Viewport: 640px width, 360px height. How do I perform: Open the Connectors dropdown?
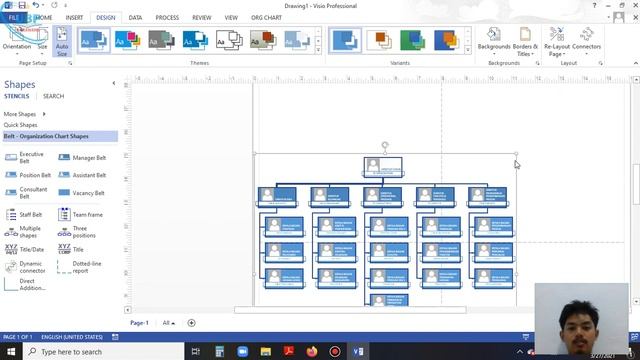pos(587,41)
